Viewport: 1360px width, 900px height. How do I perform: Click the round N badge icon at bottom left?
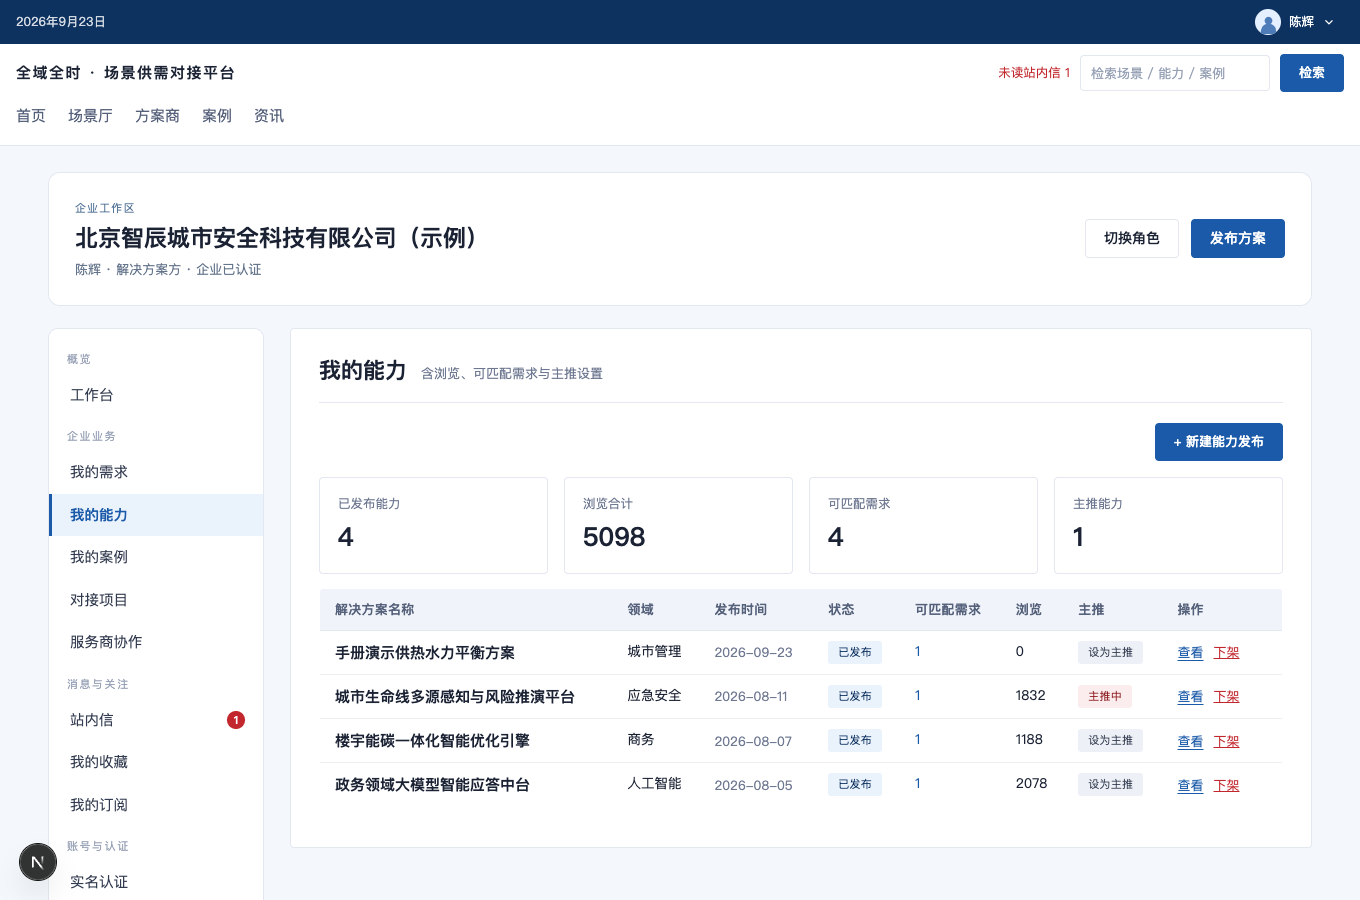38,862
